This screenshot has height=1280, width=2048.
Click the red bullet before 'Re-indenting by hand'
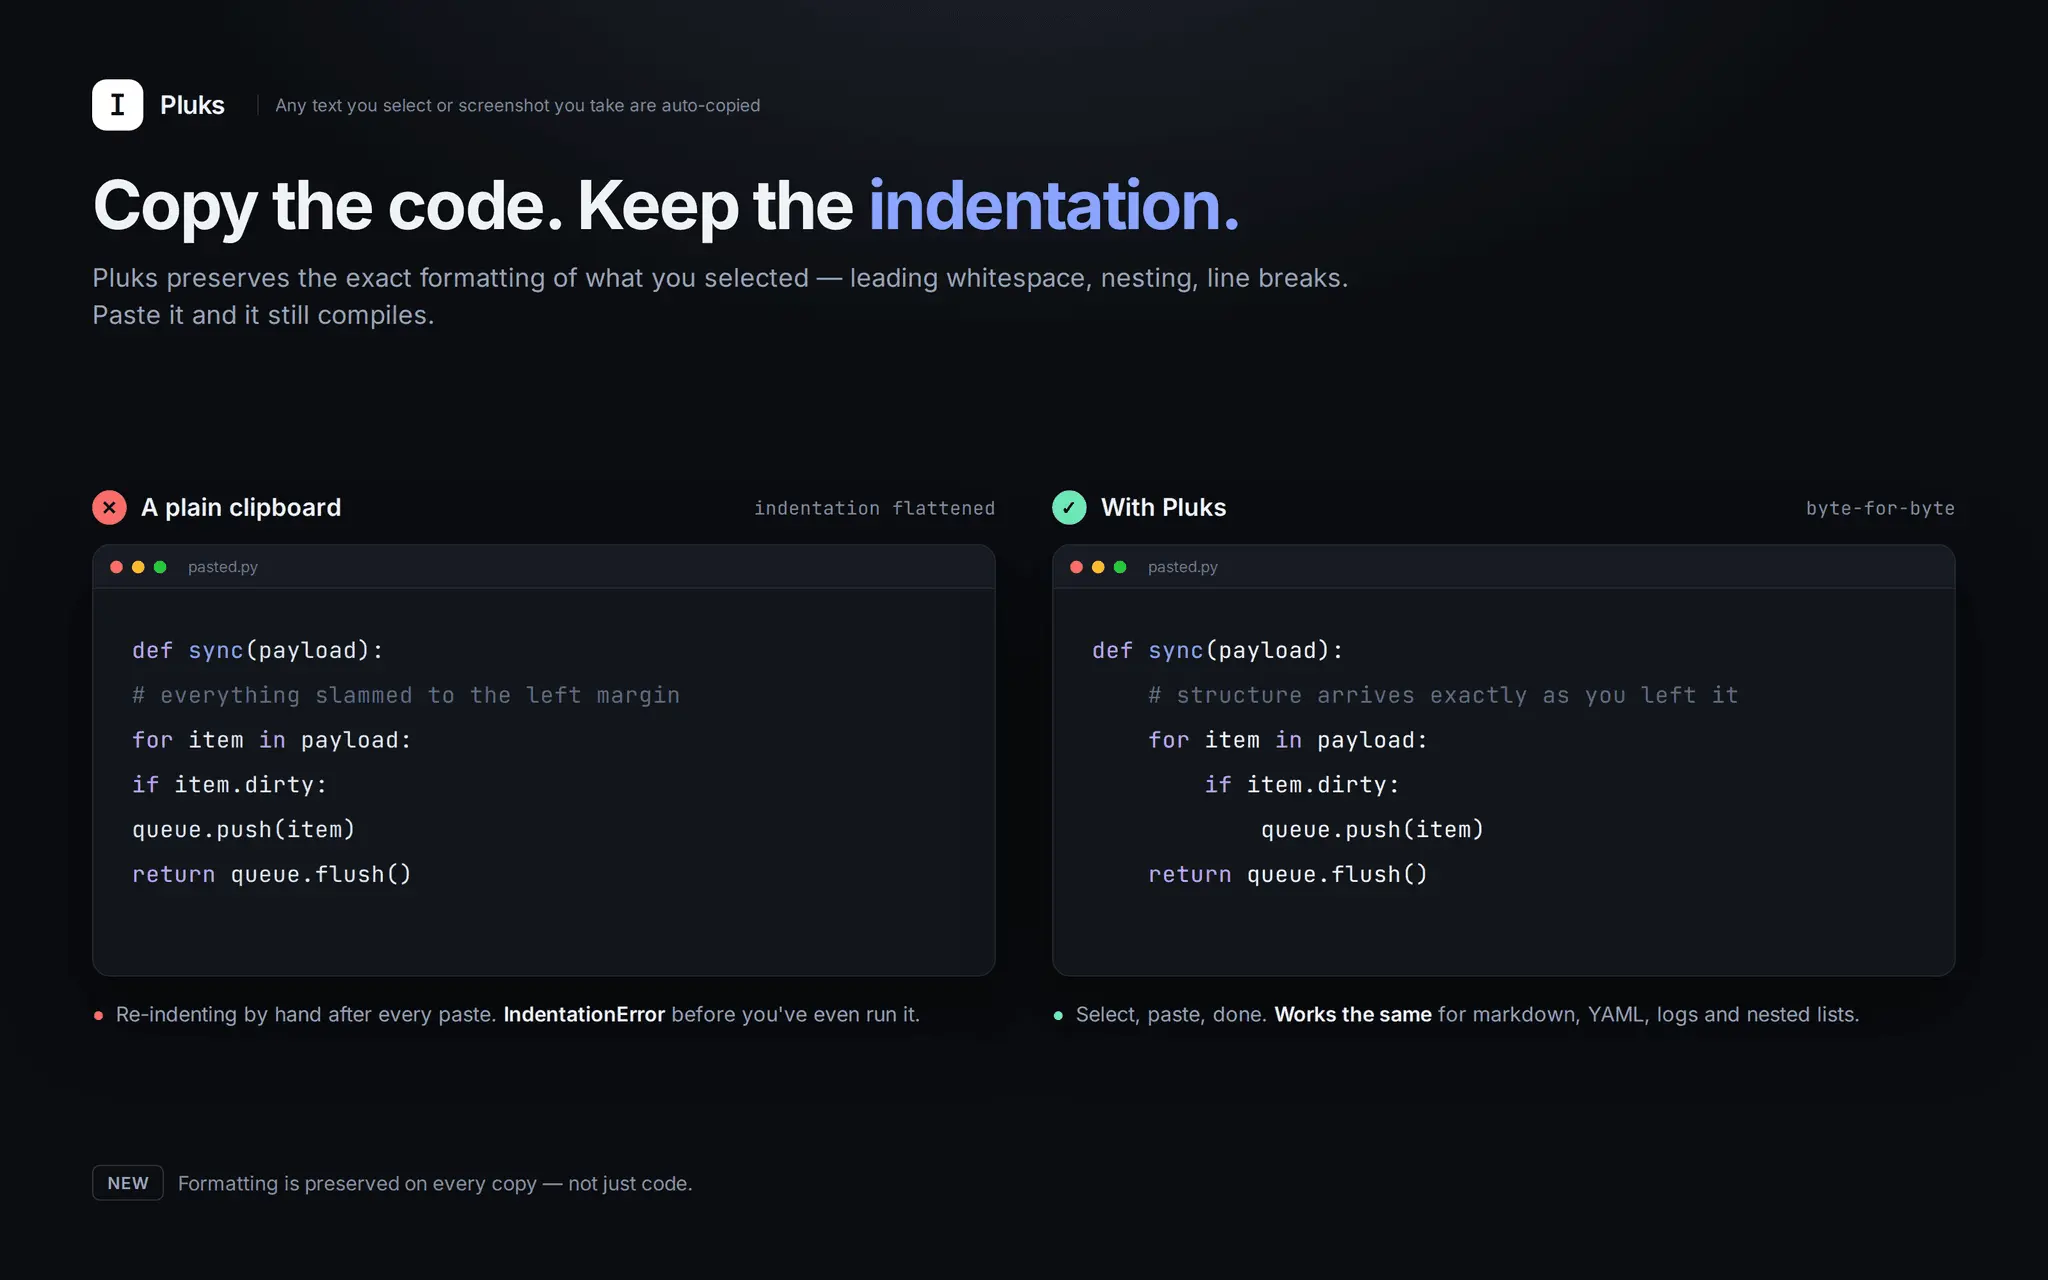click(x=98, y=1016)
